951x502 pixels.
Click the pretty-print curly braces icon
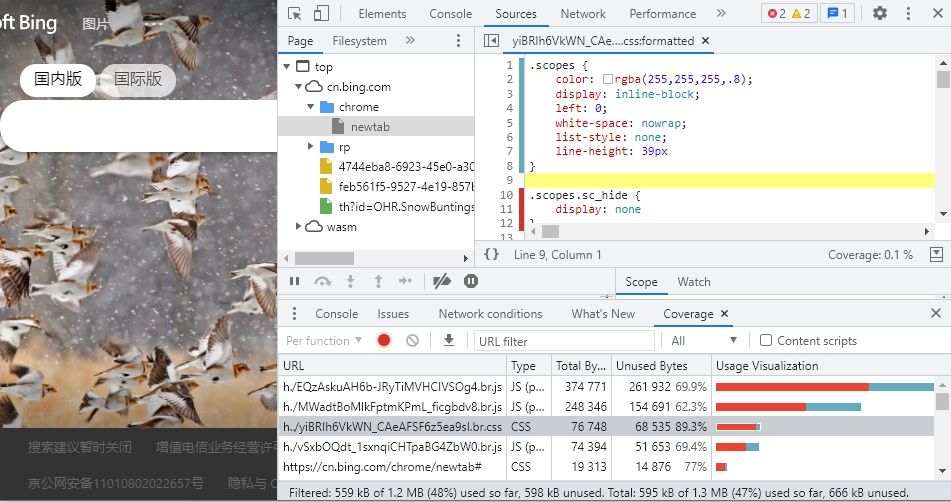pyautogui.click(x=491, y=255)
